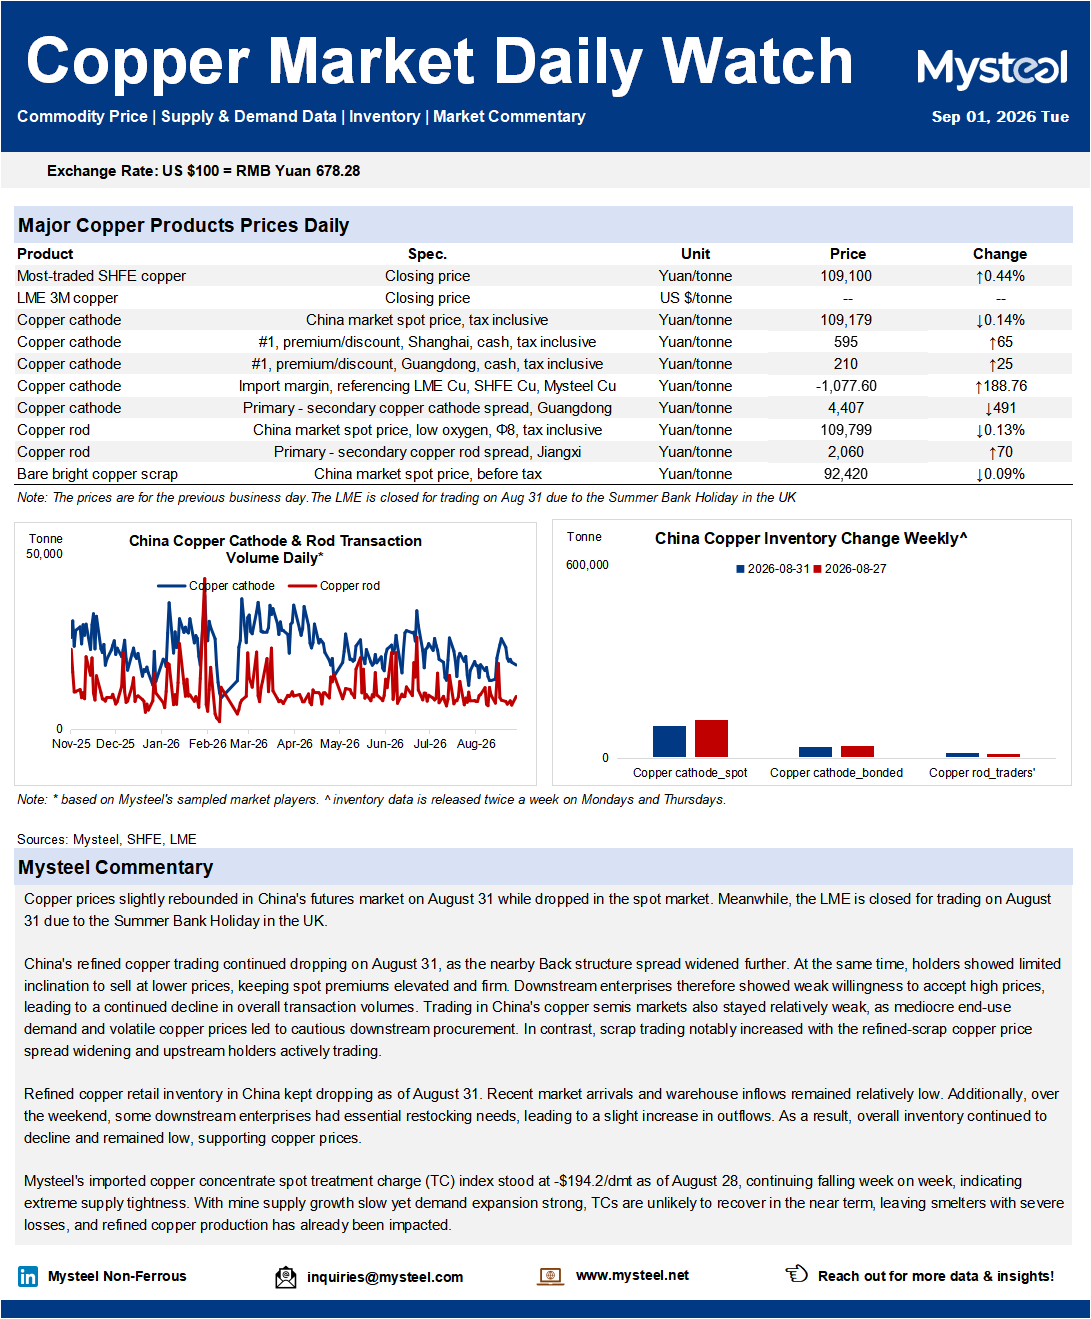
Task: Click 'Major Copper Products Prices Daily' heading
Action: tap(184, 225)
